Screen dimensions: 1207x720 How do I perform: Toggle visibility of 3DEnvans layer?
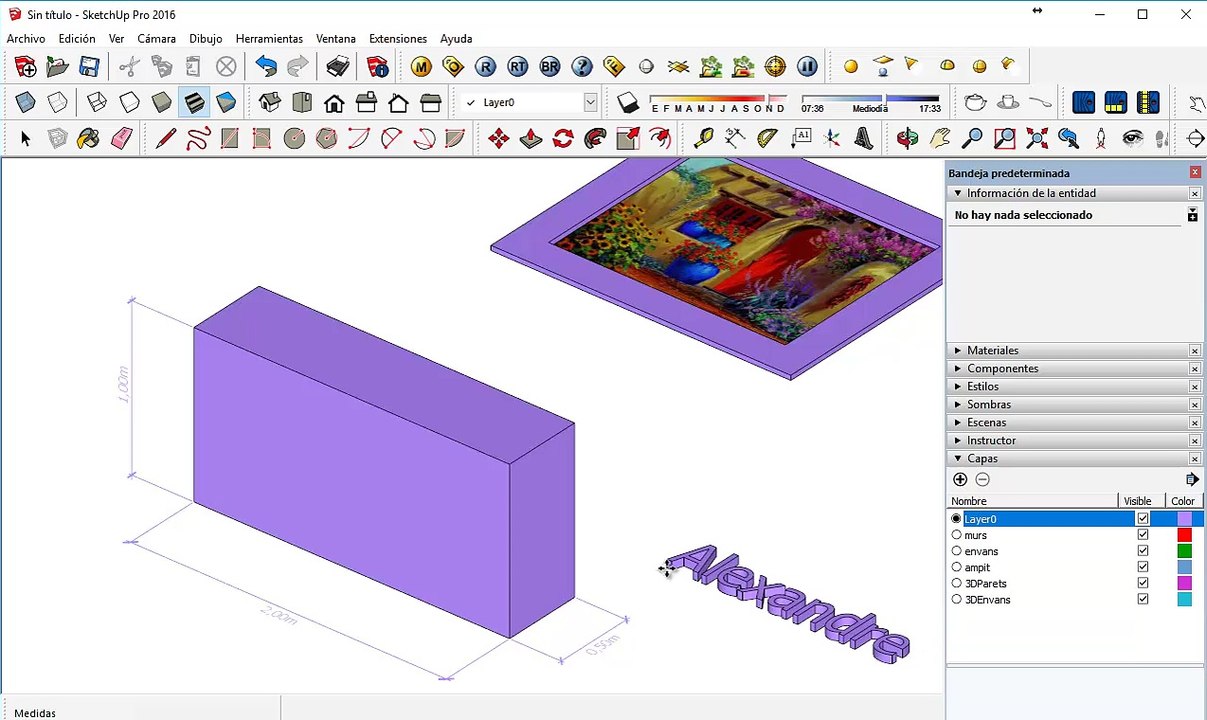pyautogui.click(x=1143, y=599)
